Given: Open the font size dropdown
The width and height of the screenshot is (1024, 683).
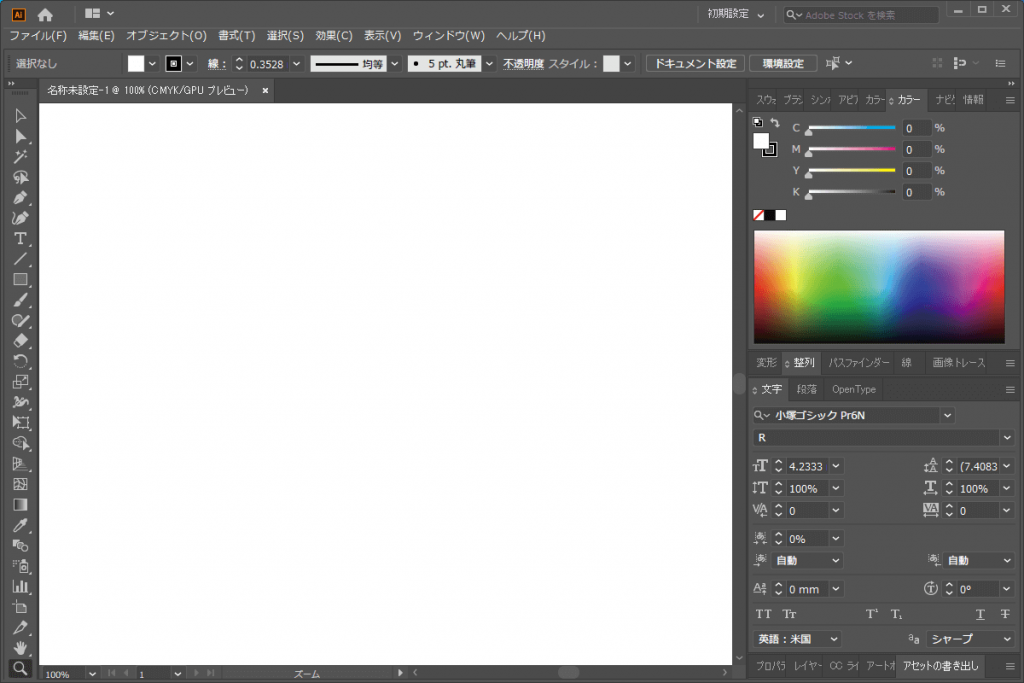Looking at the screenshot, I should (x=835, y=466).
